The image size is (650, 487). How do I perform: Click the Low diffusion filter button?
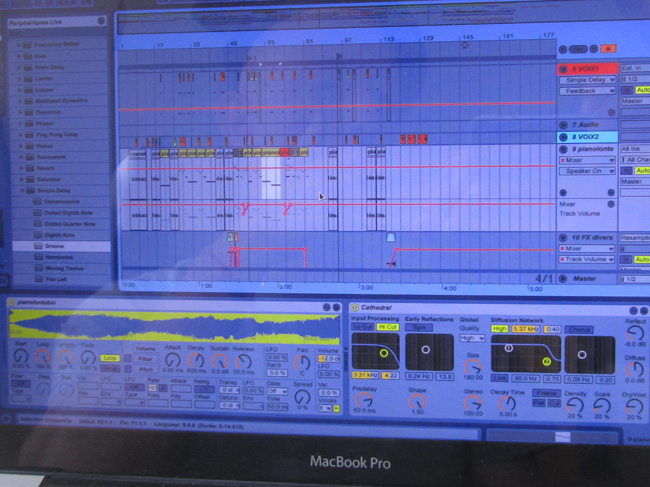[x=500, y=378]
